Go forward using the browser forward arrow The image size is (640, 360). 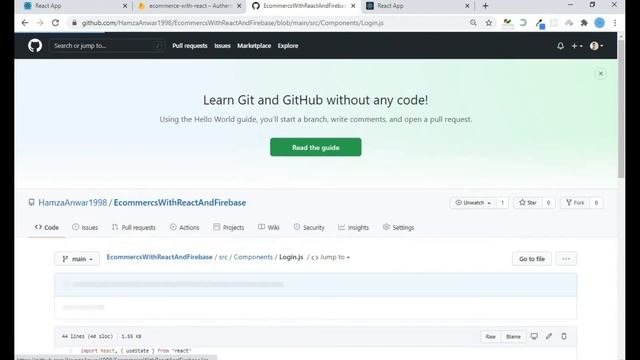tap(40, 23)
